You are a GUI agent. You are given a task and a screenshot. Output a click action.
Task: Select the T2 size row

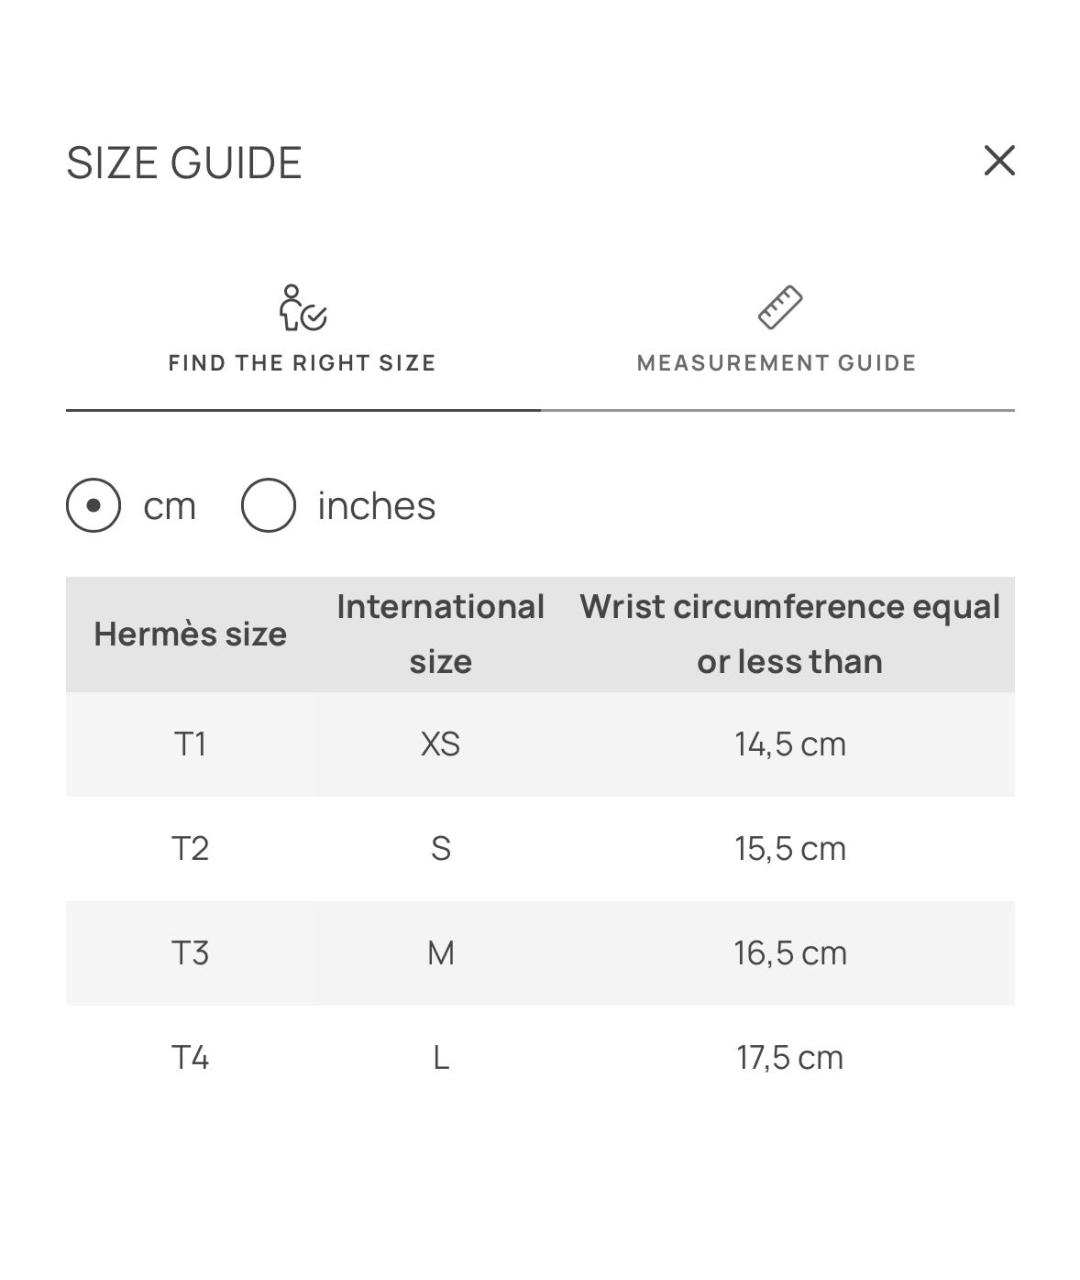click(x=540, y=849)
